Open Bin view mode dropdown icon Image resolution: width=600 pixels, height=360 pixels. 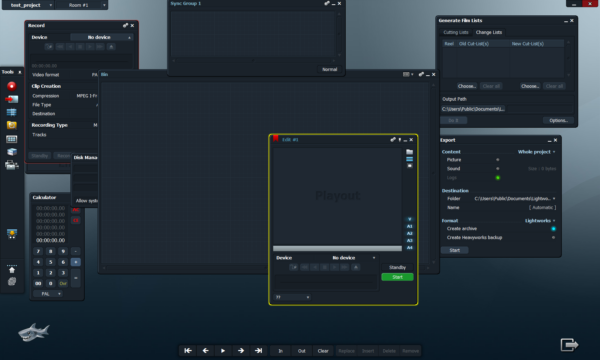pos(408,74)
